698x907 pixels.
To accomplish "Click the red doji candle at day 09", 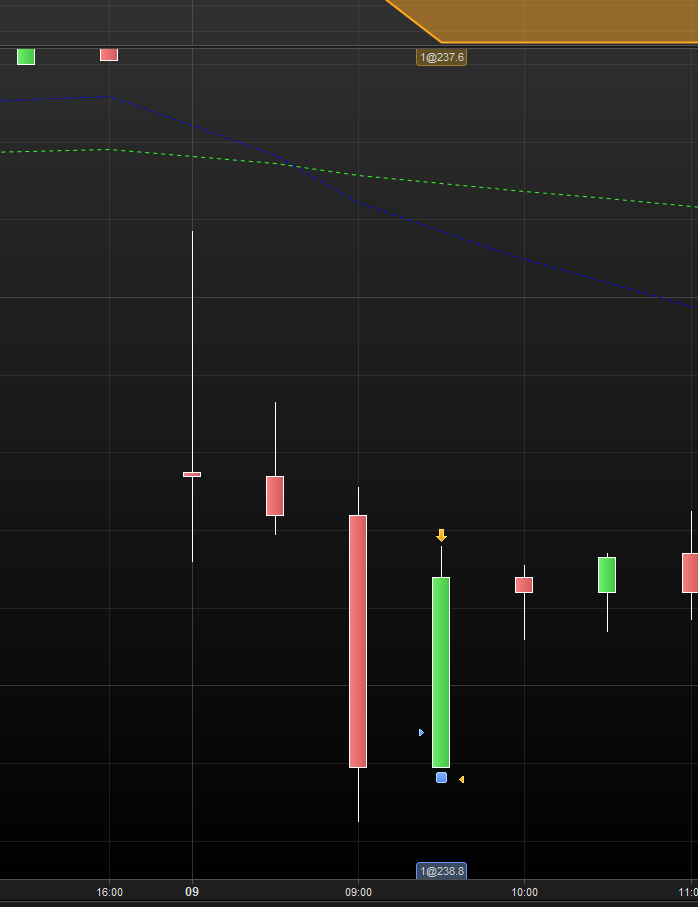I will pyautogui.click(x=192, y=474).
